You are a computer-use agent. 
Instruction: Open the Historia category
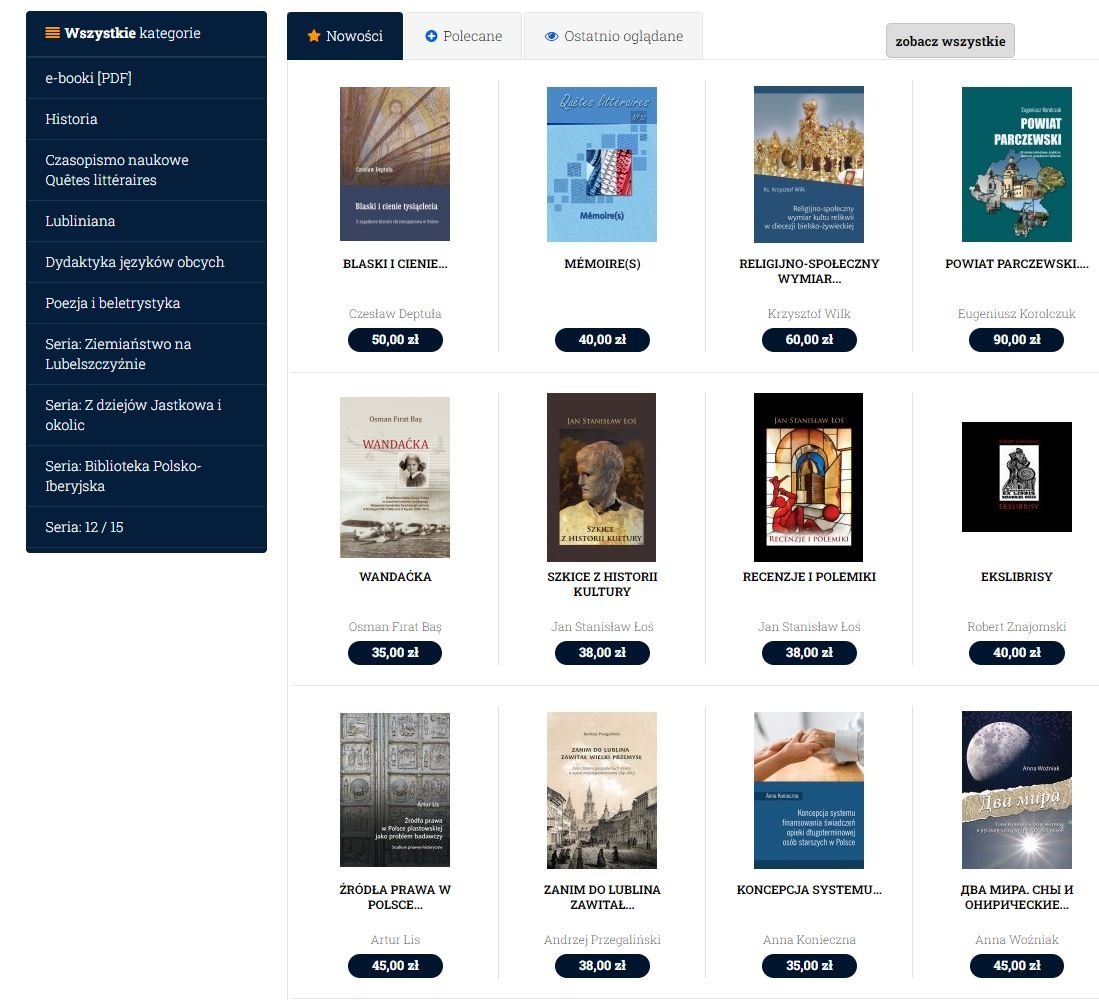tap(146, 119)
